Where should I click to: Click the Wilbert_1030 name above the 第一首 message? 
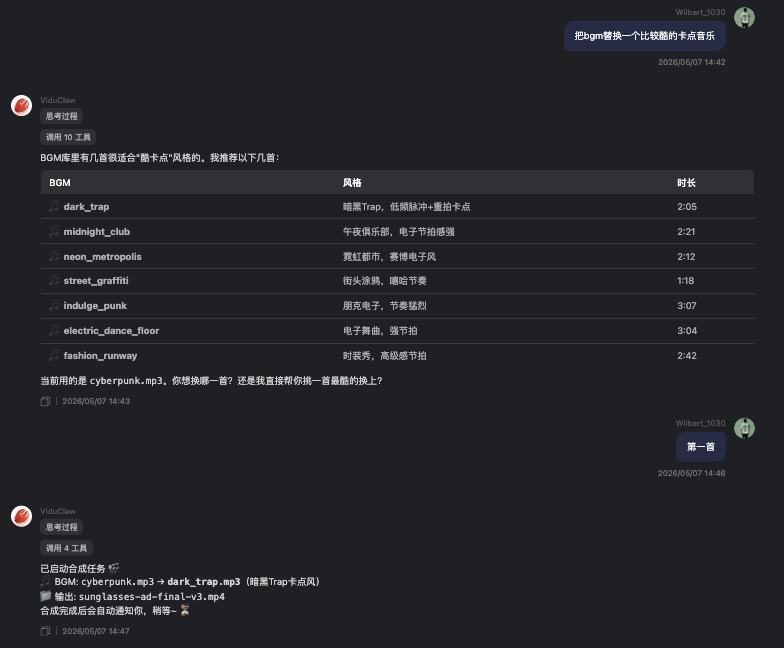click(700, 423)
